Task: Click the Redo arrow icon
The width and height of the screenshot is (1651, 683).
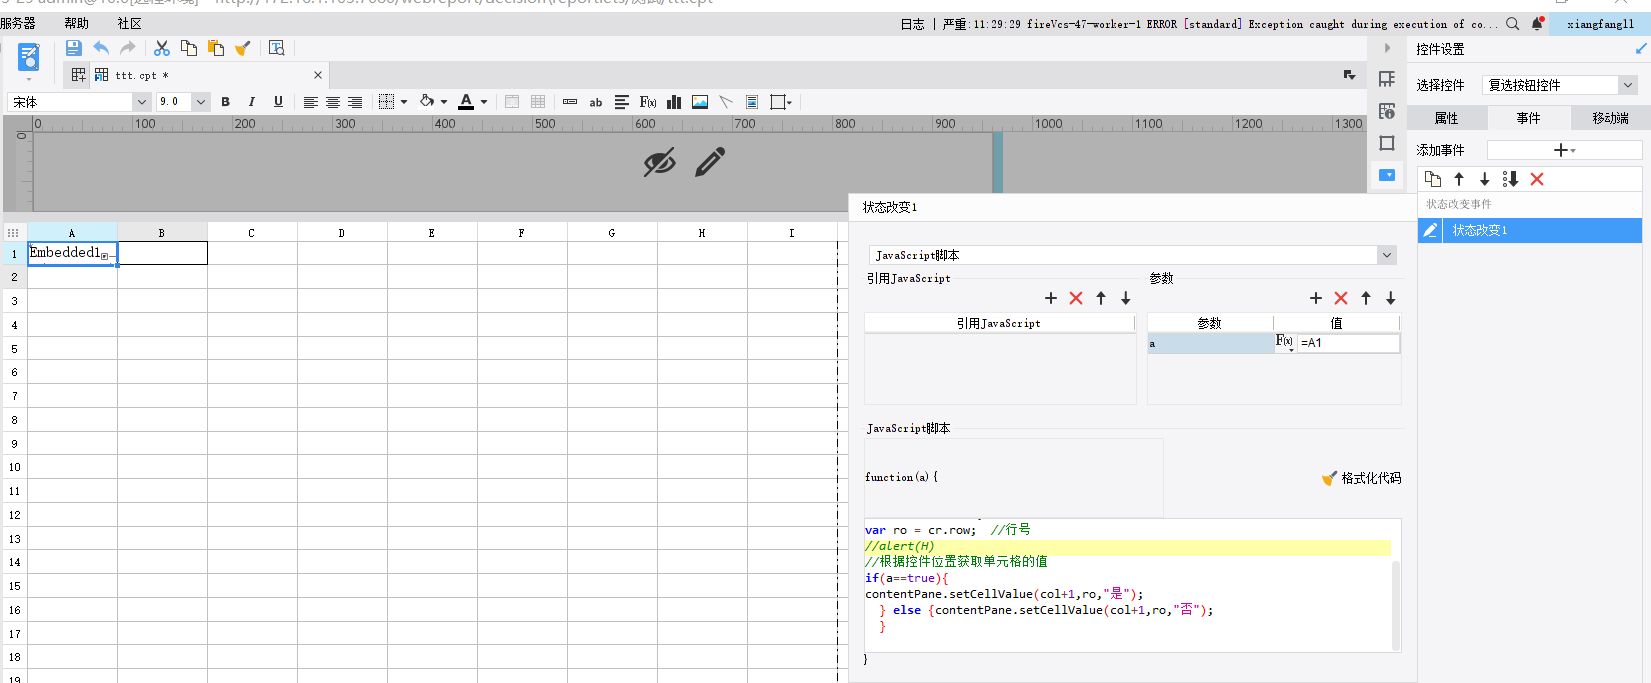Action: (x=128, y=48)
